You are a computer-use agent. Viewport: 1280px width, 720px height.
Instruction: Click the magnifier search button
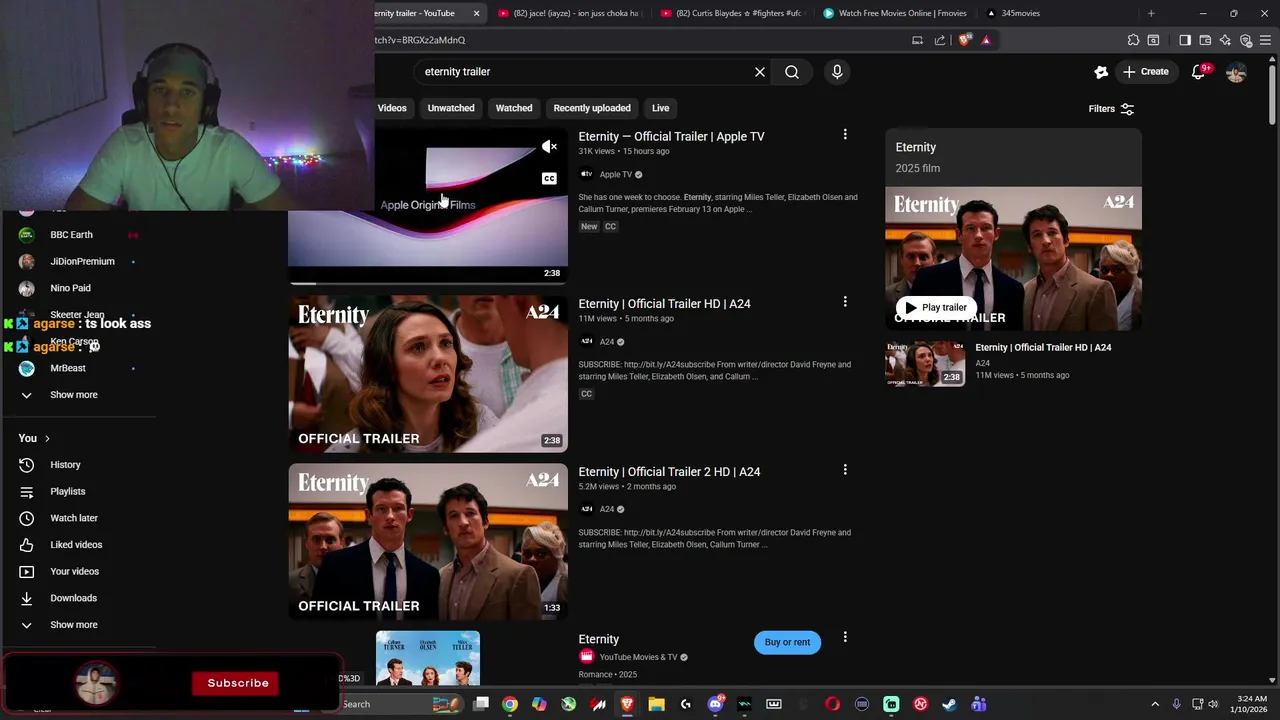tap(792, 72)
